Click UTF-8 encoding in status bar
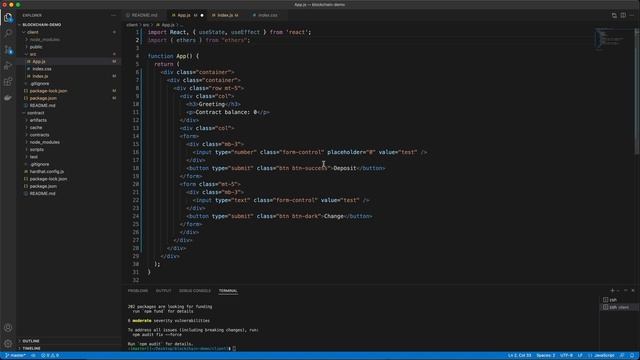Screen dimensions: 640x360 [x=567, y=356]
